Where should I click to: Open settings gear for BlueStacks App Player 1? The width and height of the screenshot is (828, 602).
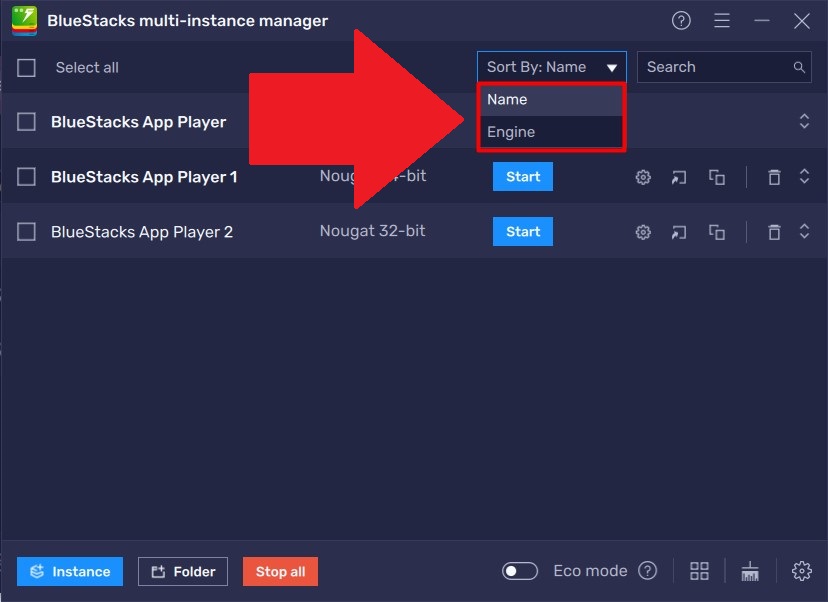643,177
